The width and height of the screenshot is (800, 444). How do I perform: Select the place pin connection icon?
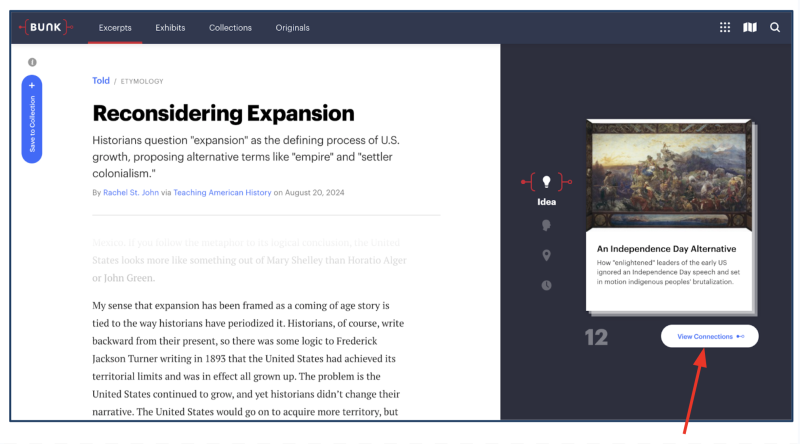click(546, 256)
